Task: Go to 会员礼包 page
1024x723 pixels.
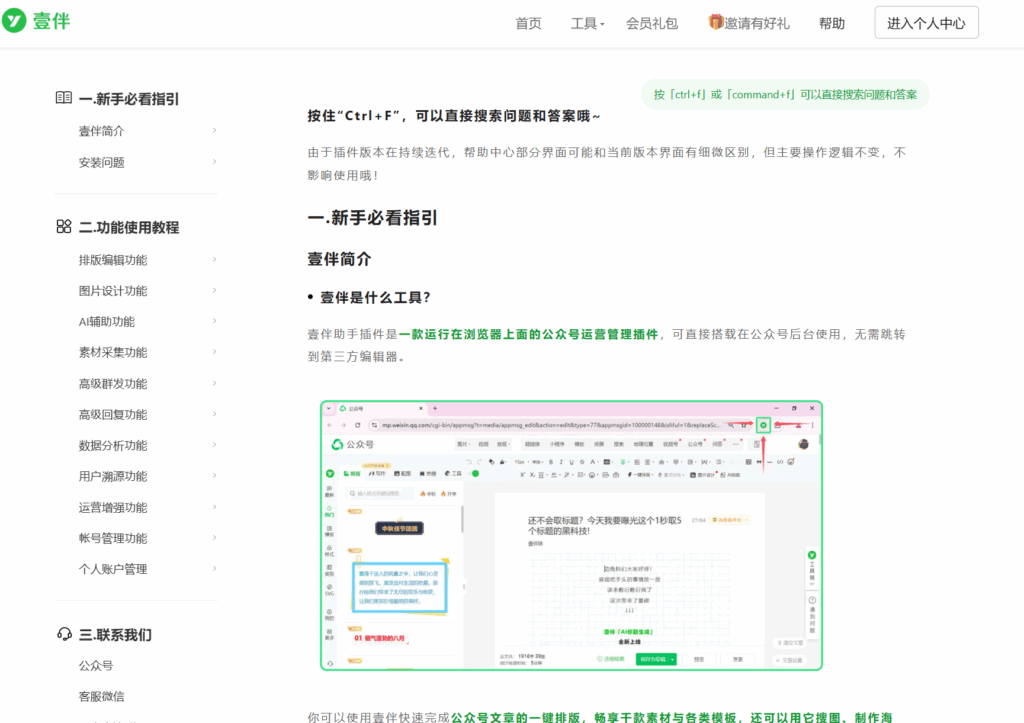Action: [652, 24]
